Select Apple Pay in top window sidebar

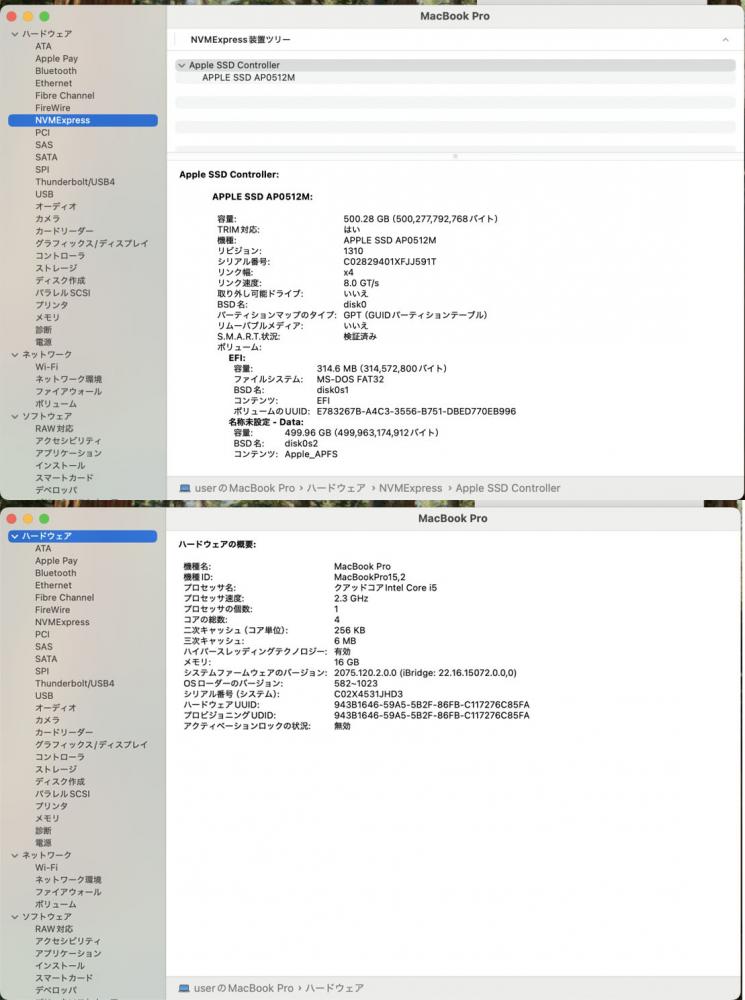pyautogui.click(x=57, y=59)
